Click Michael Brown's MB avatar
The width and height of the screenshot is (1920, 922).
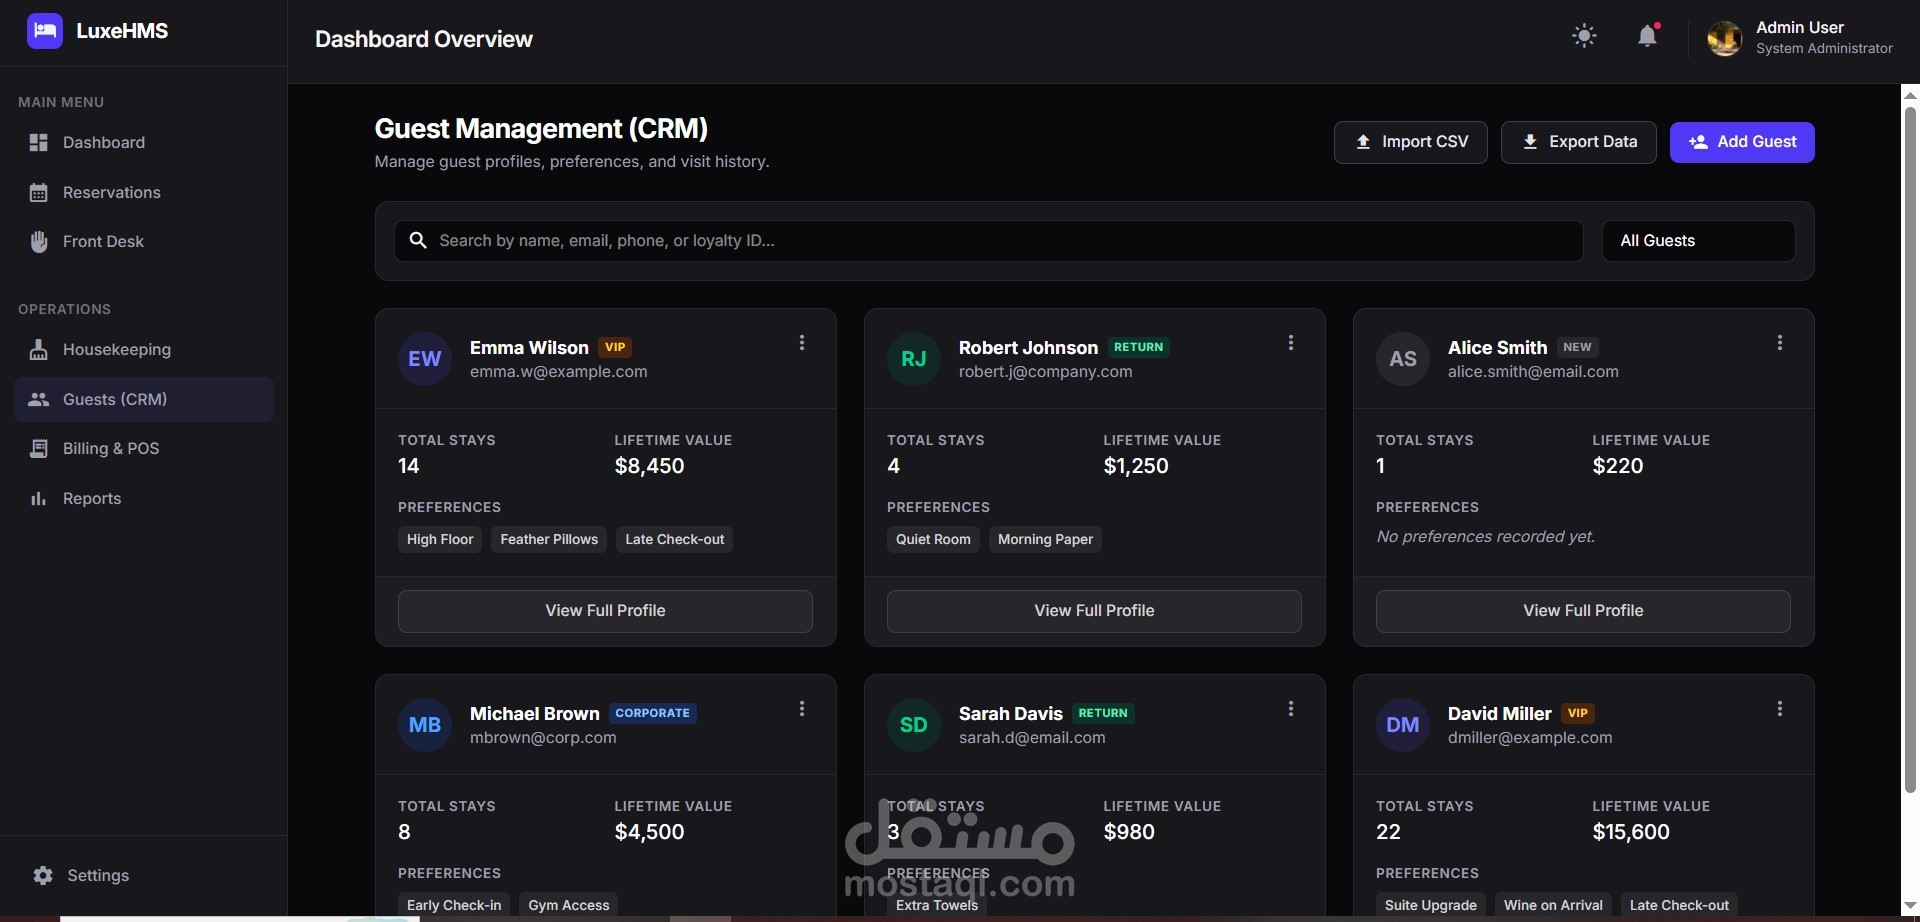click(x=425, y=725)
